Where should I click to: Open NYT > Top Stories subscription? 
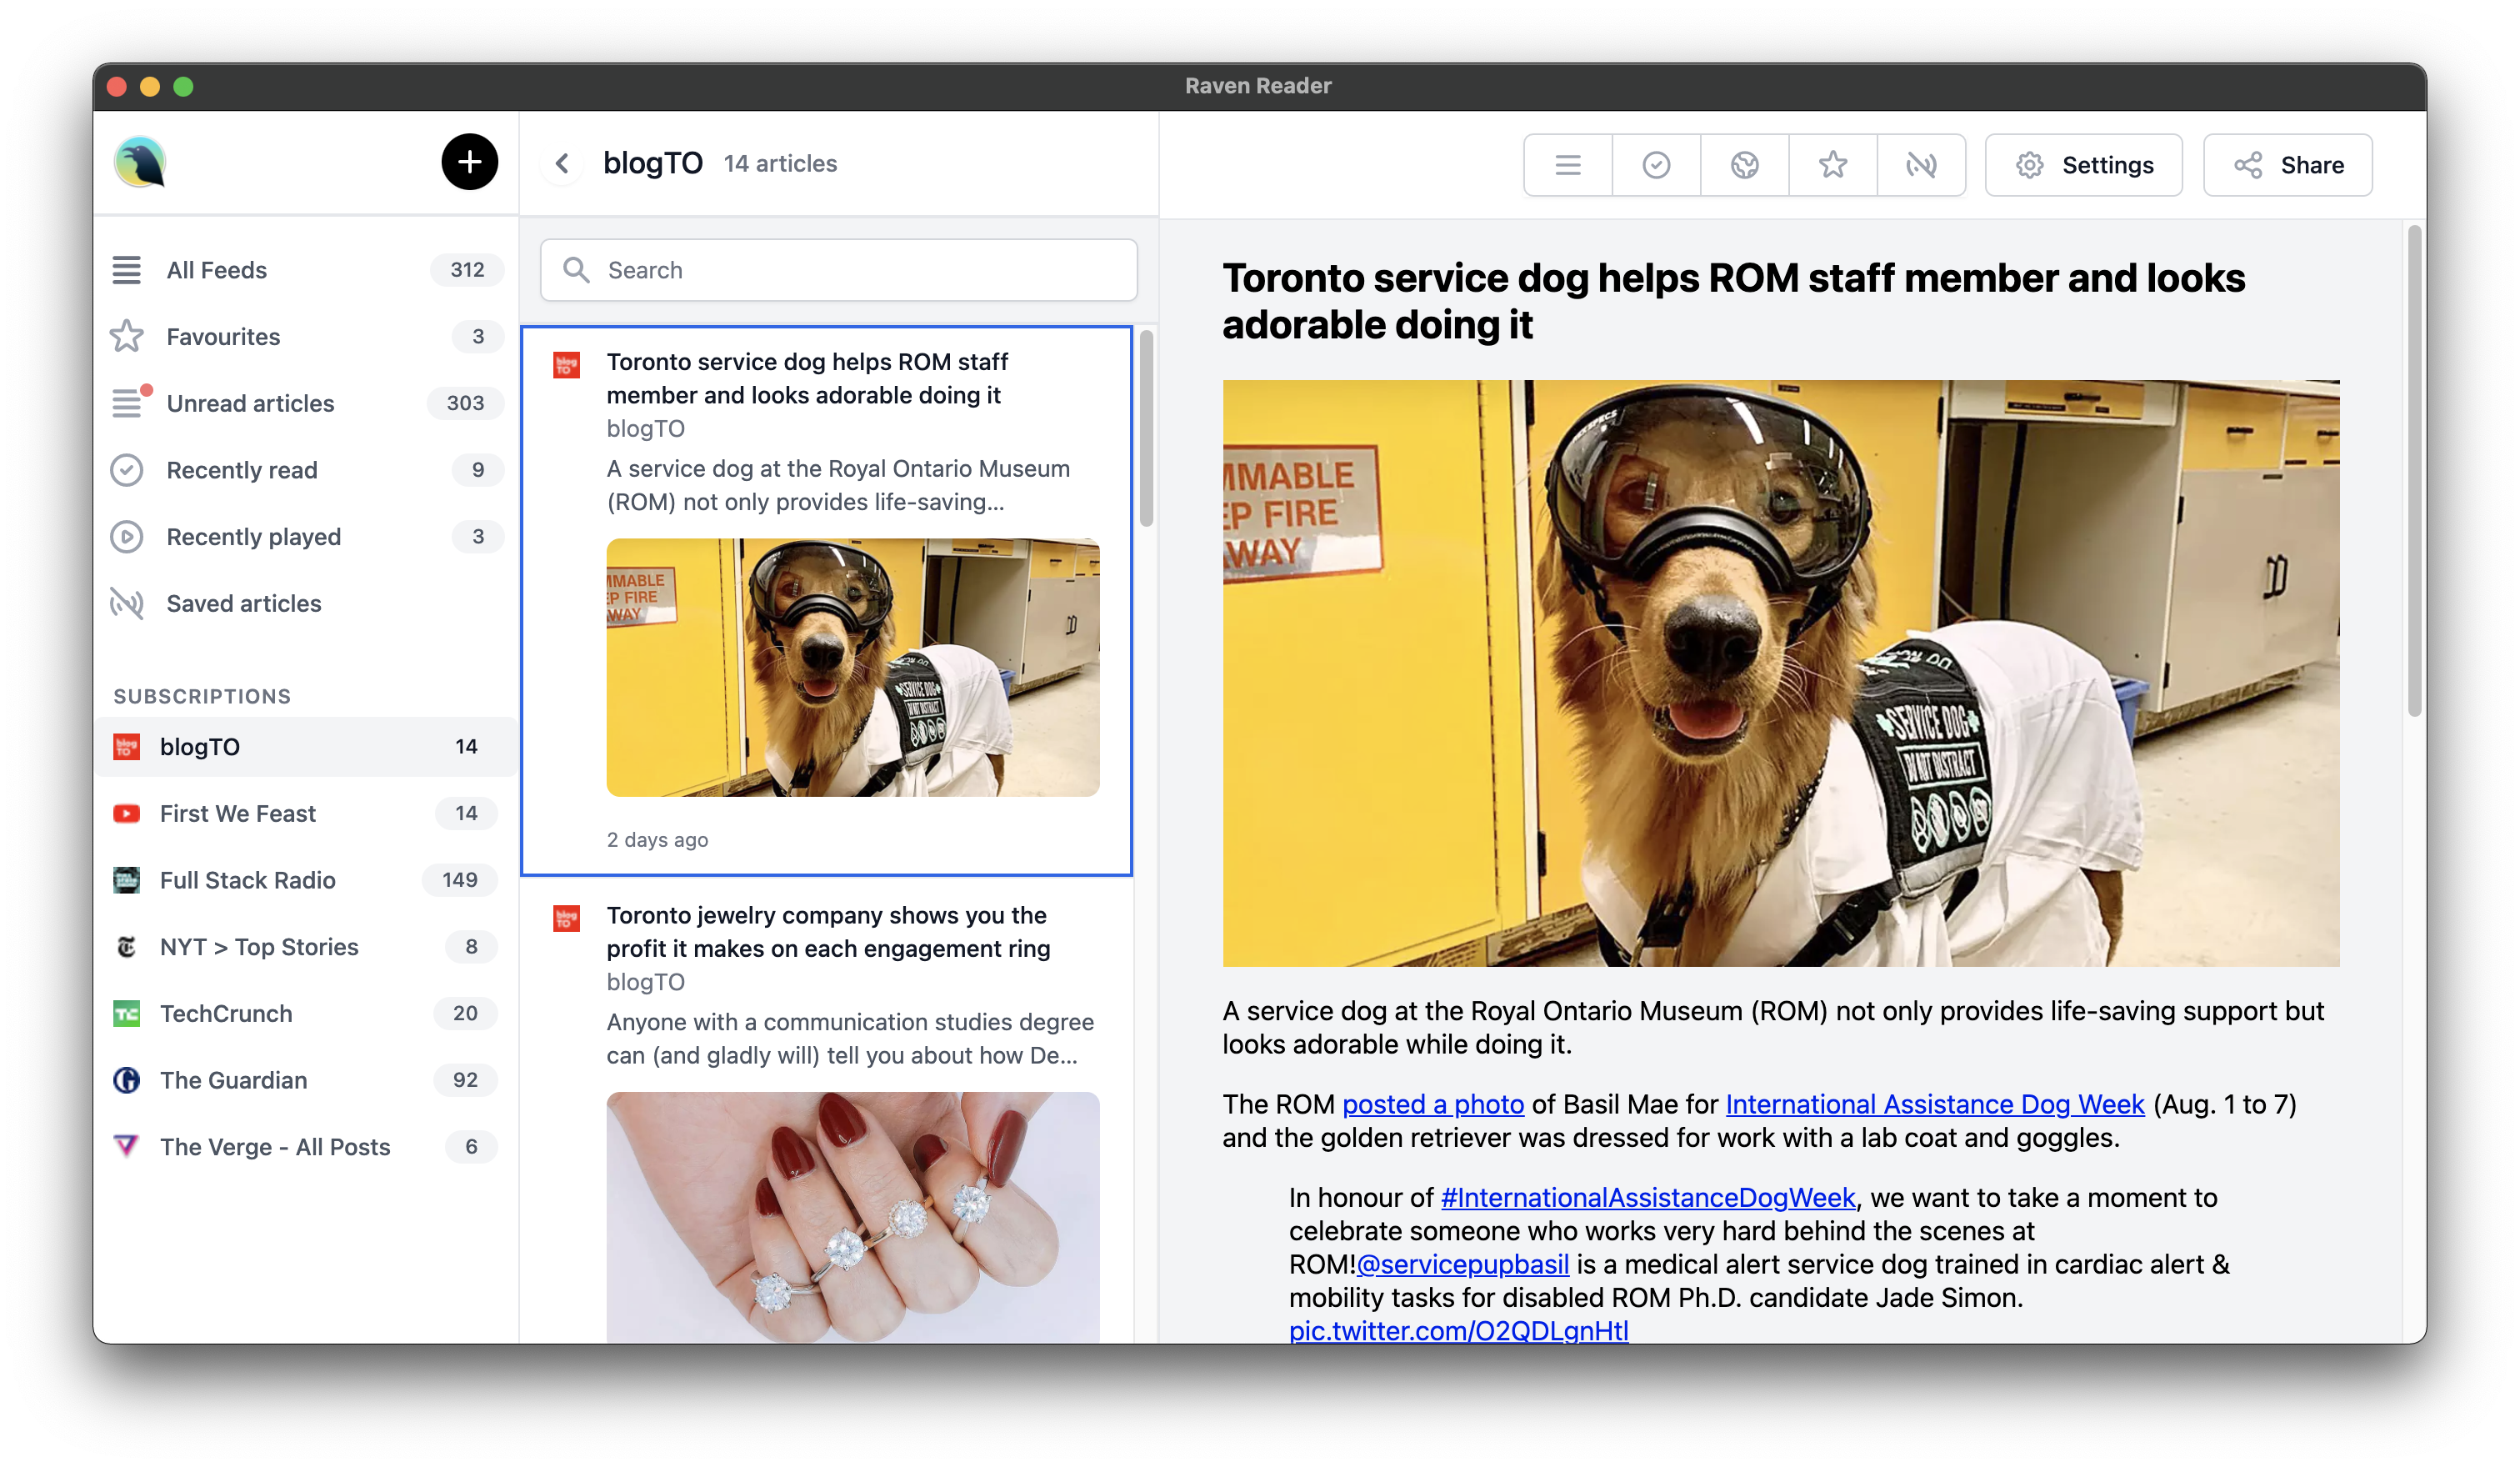click(x=259, y=946)
